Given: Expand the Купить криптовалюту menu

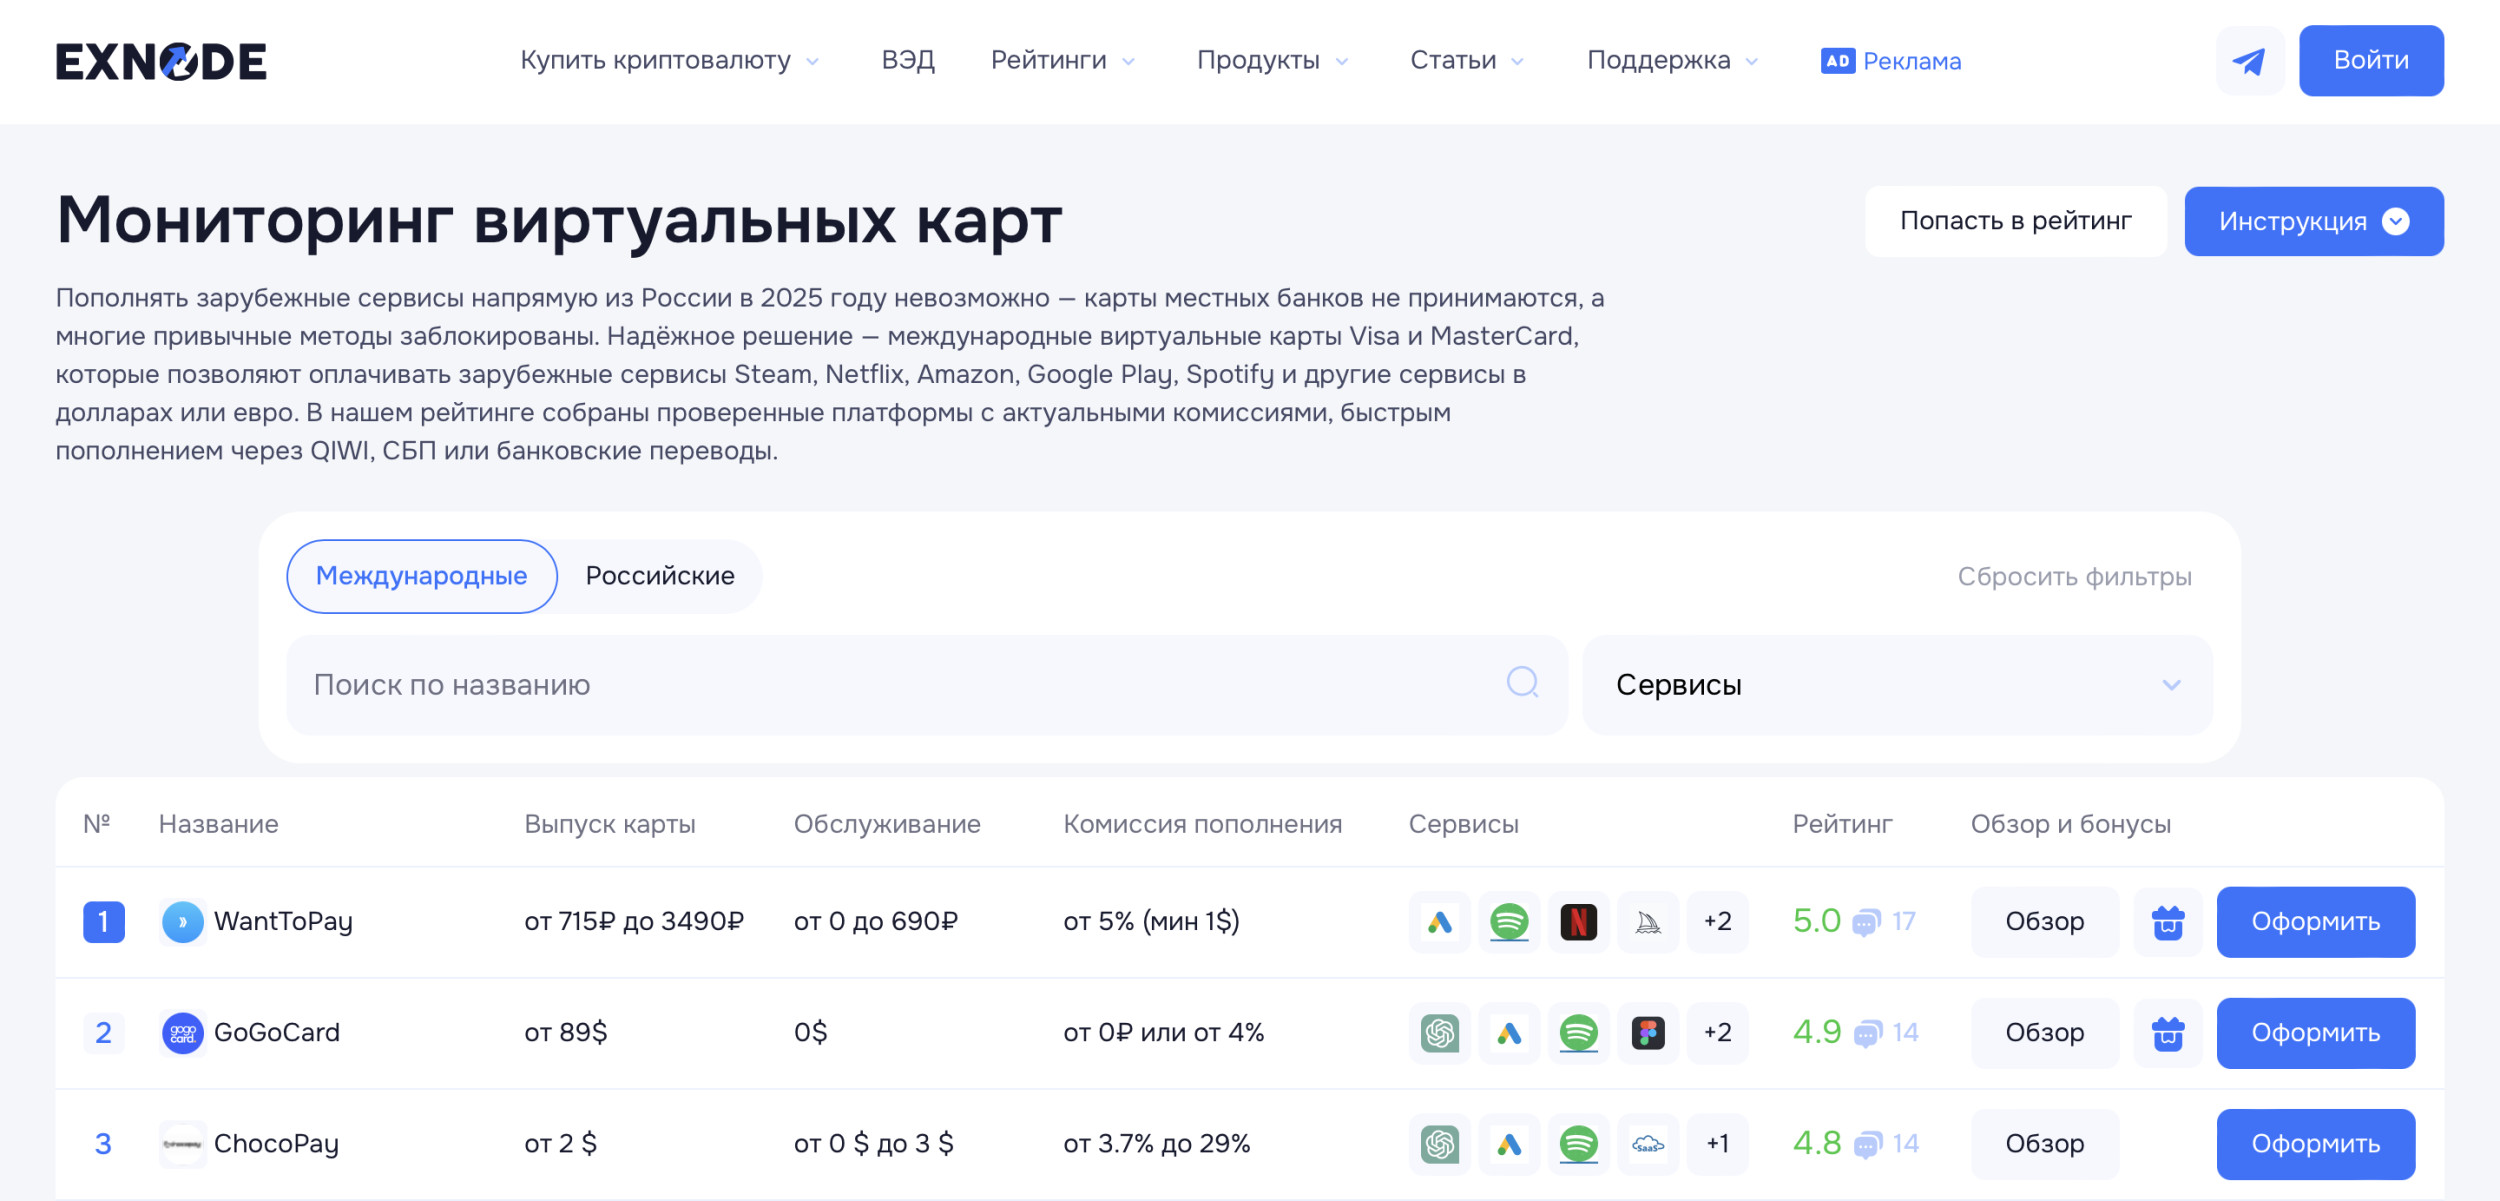Looking at the screenshot, I should [669, 61].
